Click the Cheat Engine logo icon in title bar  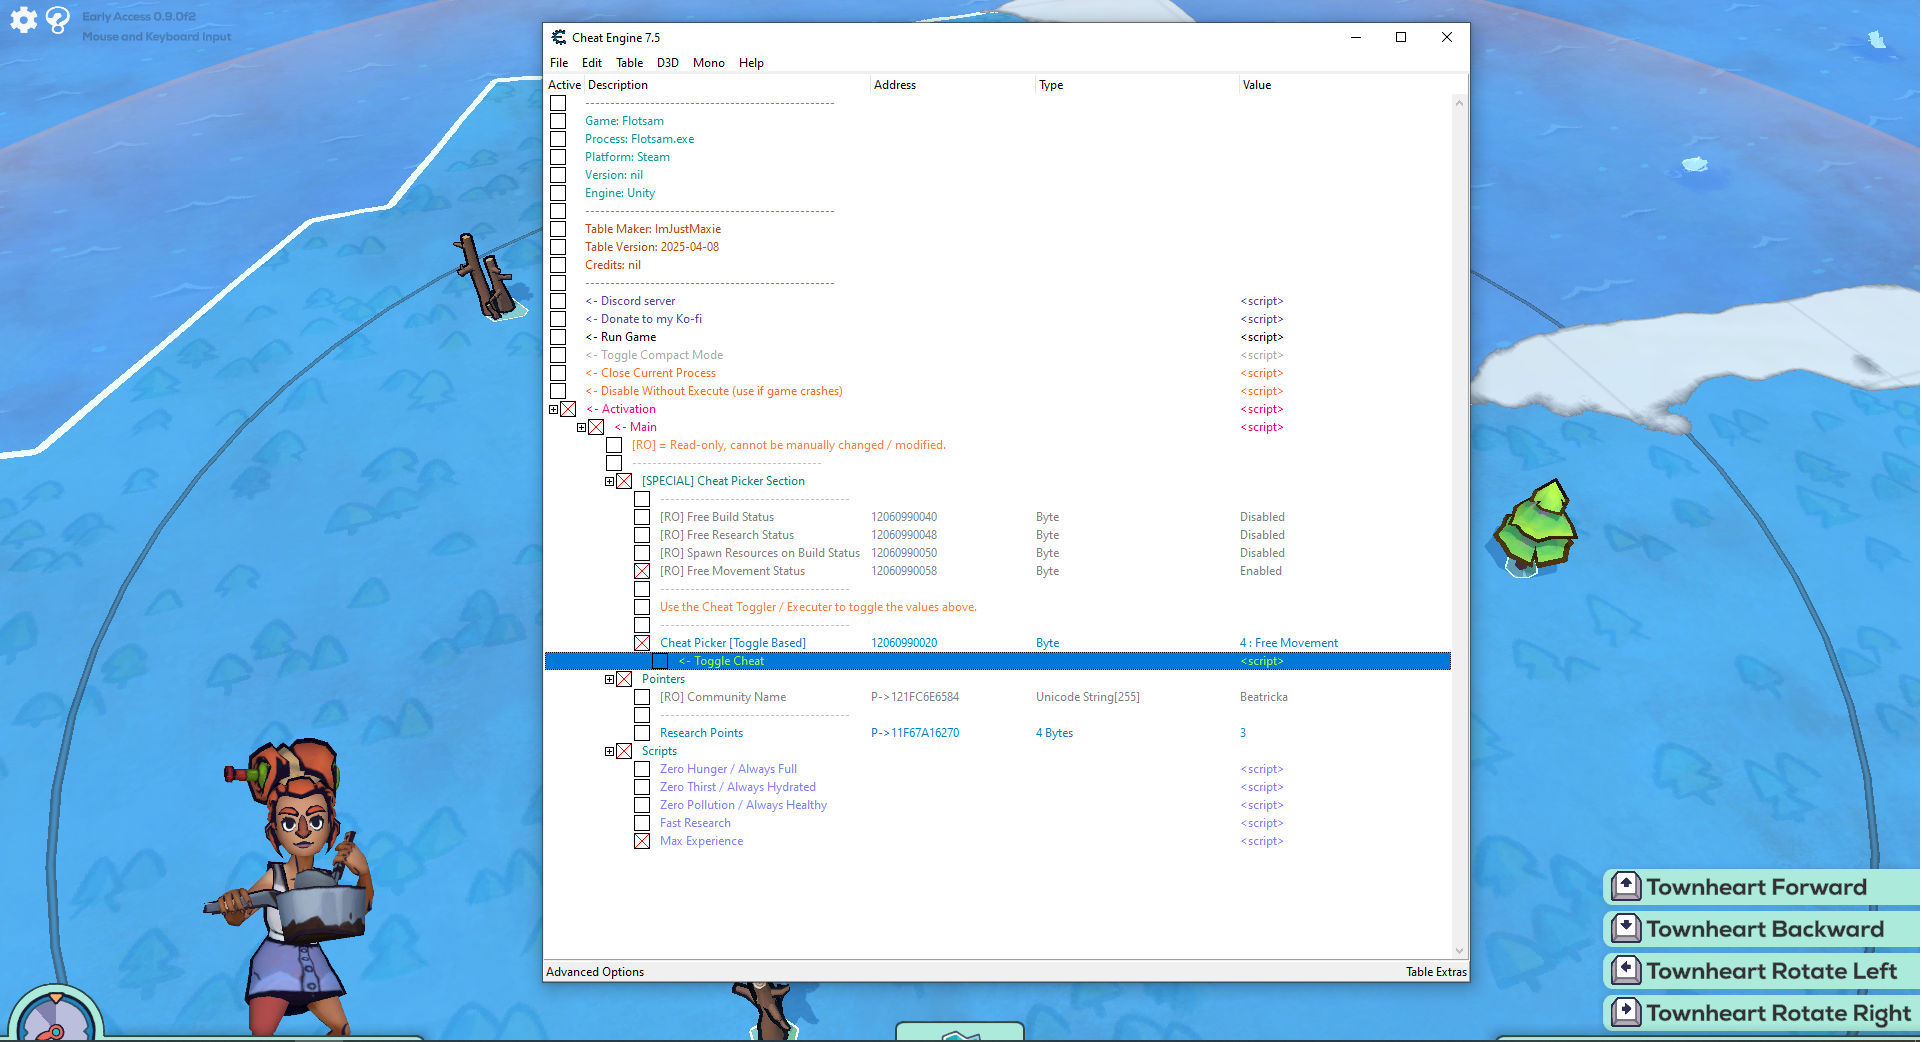(x=558, y=37)
